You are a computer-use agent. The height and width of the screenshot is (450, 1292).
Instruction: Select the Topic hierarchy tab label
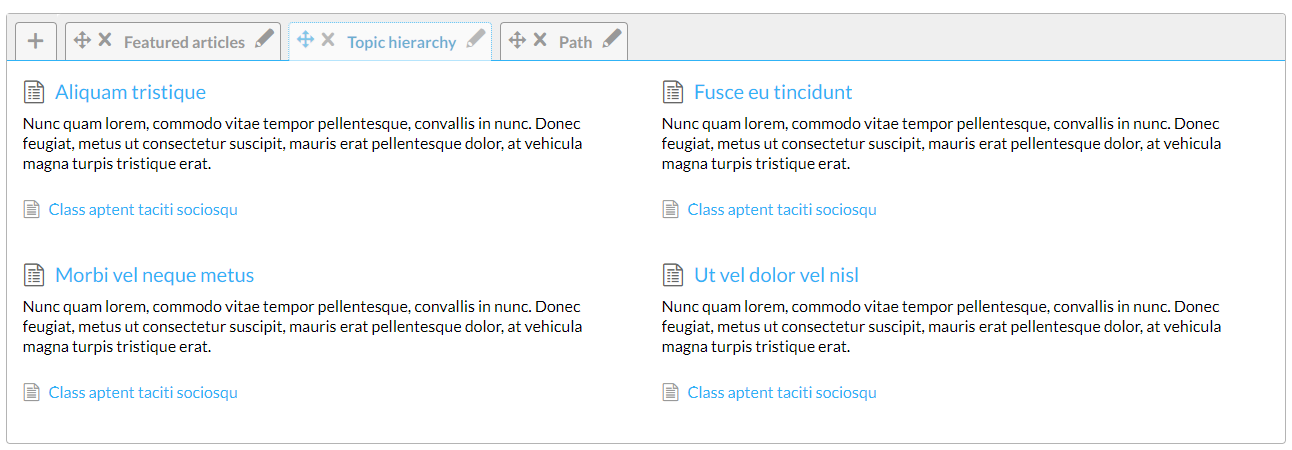(x=401, y=42)
